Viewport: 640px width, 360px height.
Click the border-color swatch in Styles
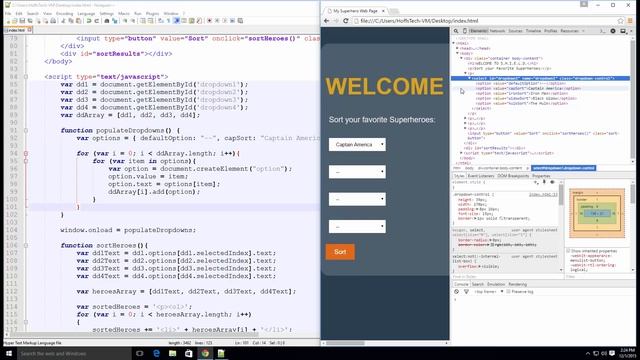[492, 245]
